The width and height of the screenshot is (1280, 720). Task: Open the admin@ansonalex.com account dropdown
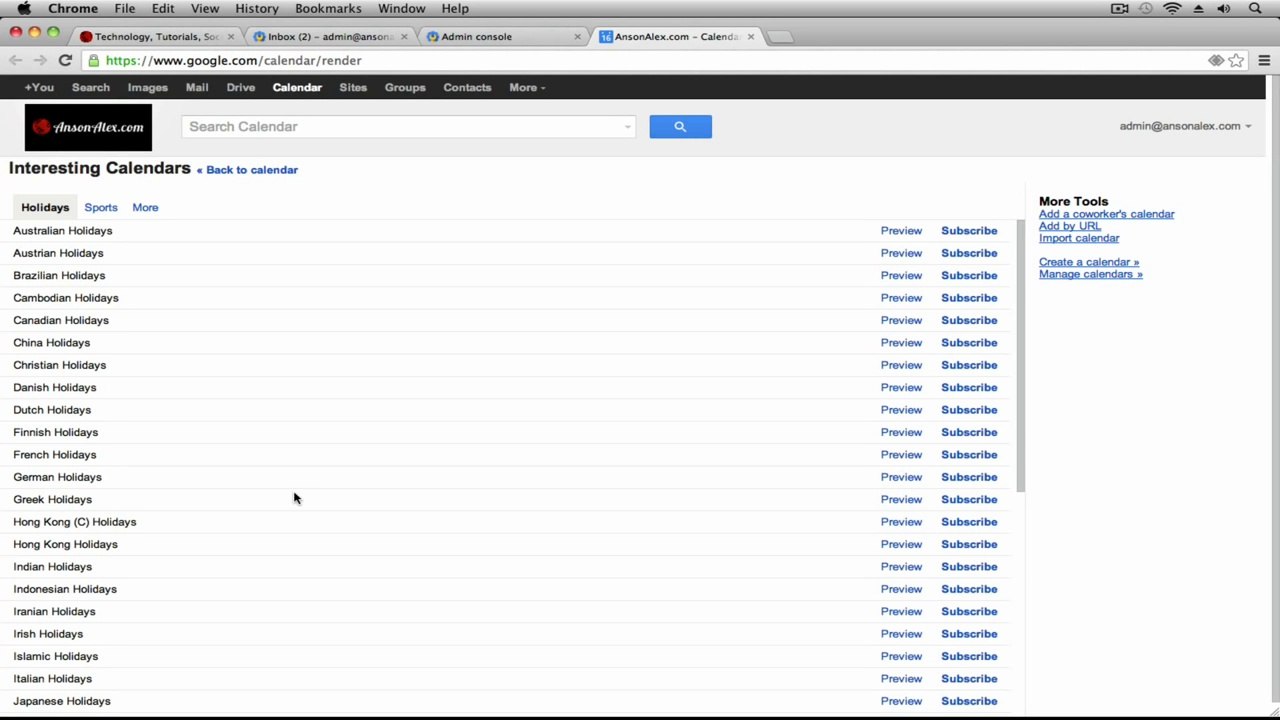click(1185, 126)
